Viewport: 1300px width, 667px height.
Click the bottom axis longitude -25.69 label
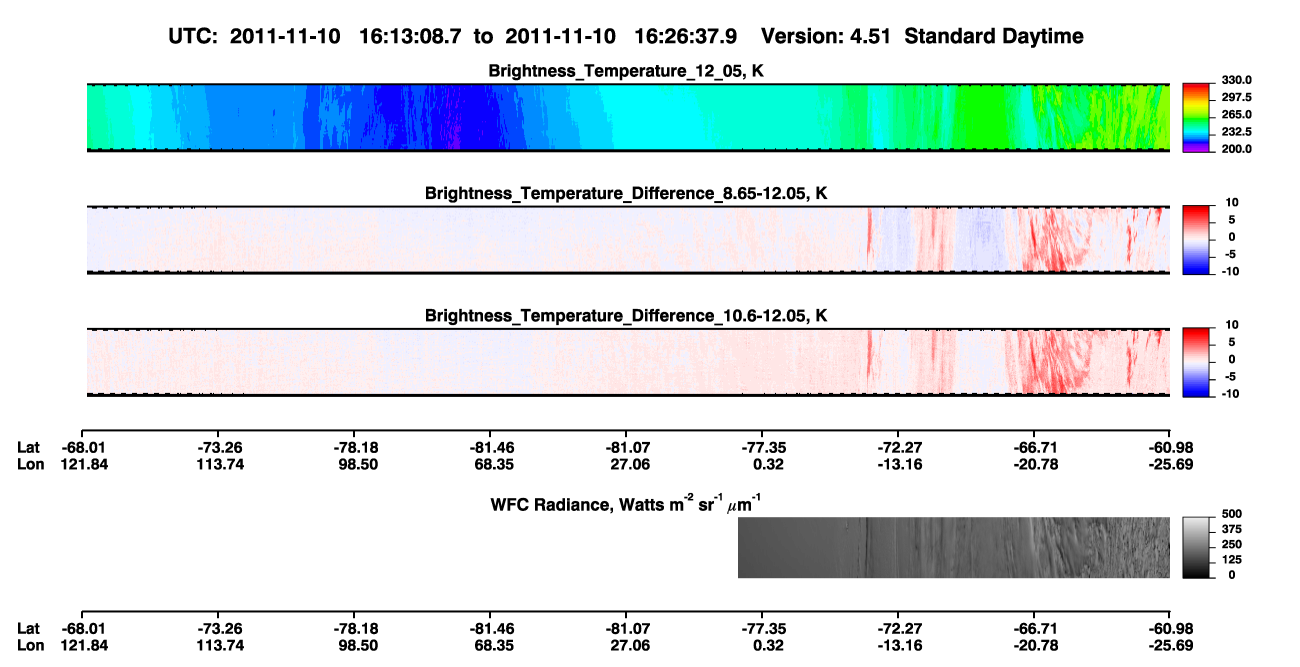pos(1170,645)
